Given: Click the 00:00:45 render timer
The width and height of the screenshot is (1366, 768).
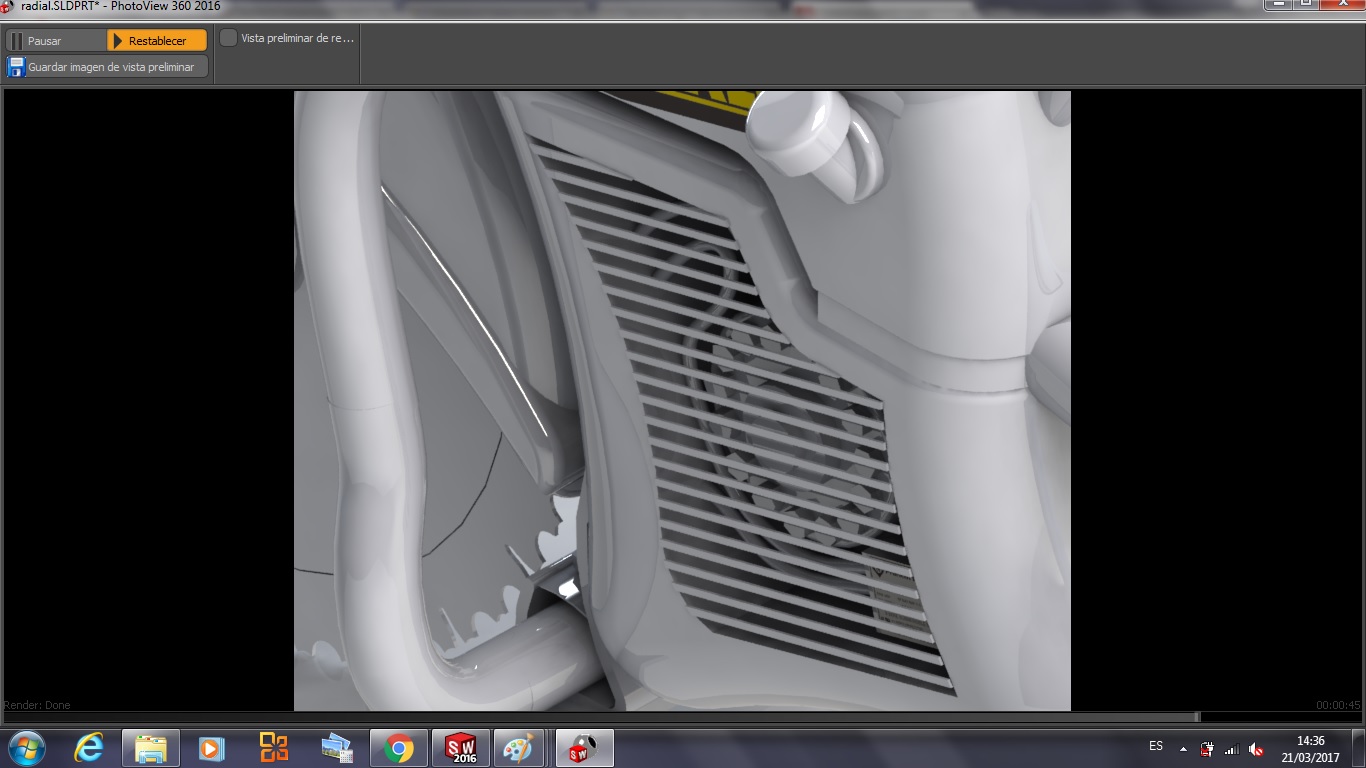Looking at the screenshot, I should [1338, 705].
